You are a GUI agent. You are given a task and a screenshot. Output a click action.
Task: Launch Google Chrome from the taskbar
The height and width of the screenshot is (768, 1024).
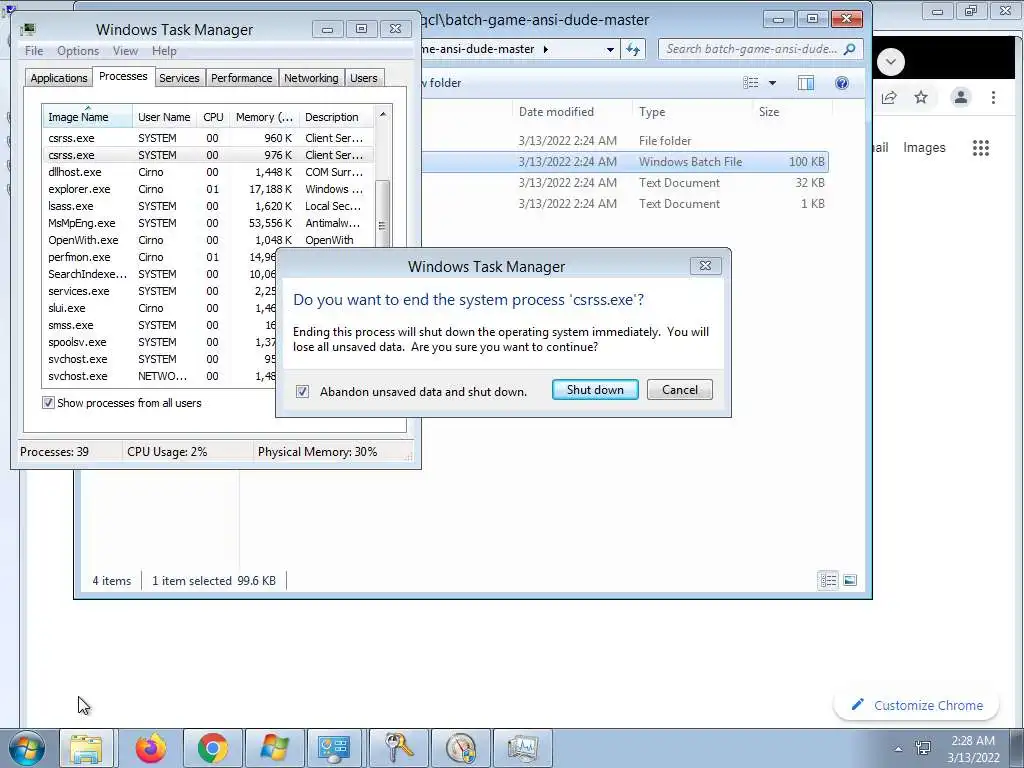(x=213, y=748)
